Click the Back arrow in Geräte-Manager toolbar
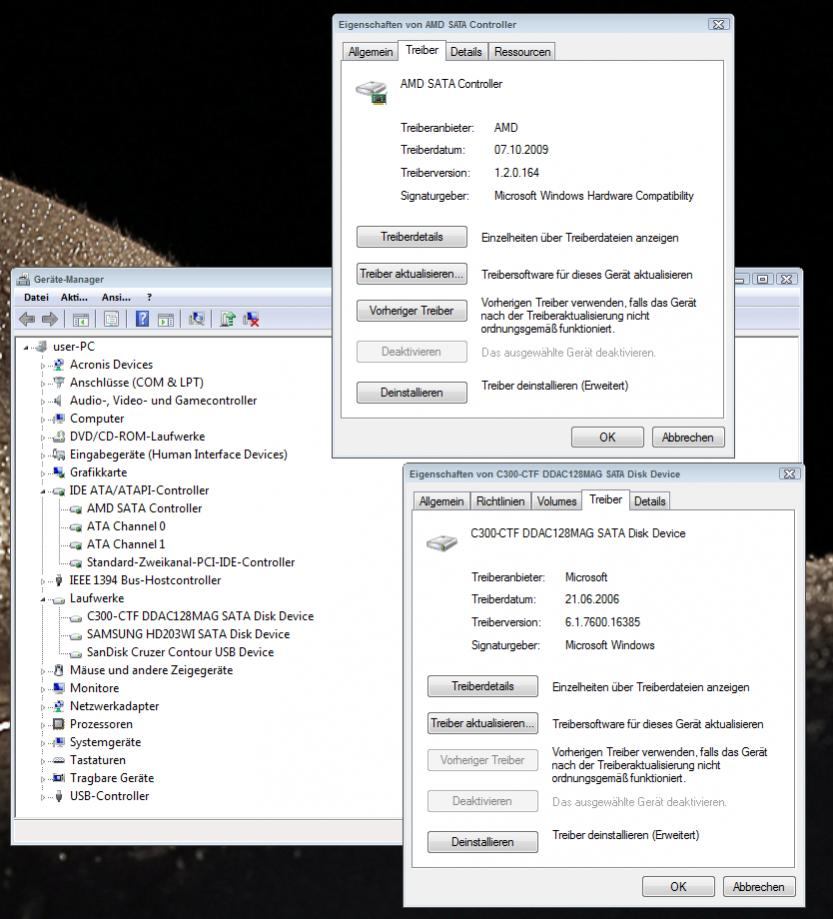The width and height of the screenshot is (833, 919). click(28, 319)
